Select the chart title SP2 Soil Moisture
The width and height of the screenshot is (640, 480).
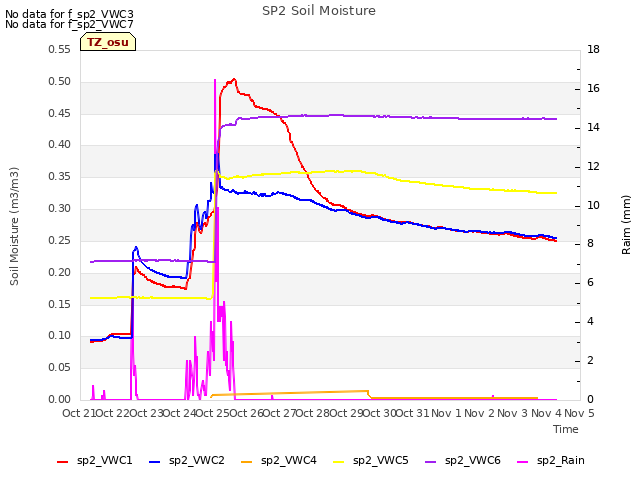coord(319,11)
